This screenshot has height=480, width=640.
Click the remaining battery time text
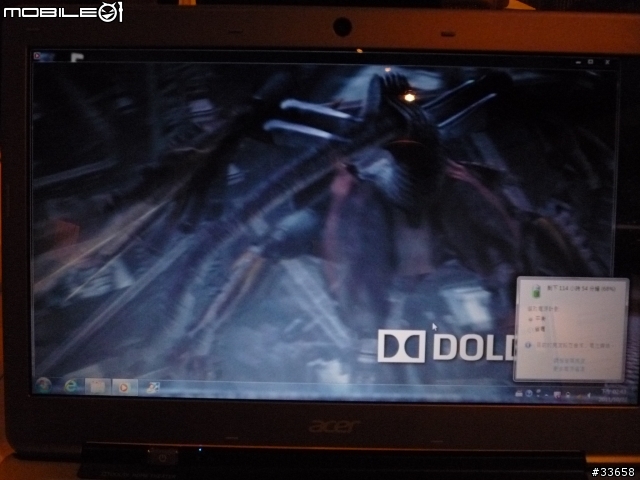[x=581, y=288]
